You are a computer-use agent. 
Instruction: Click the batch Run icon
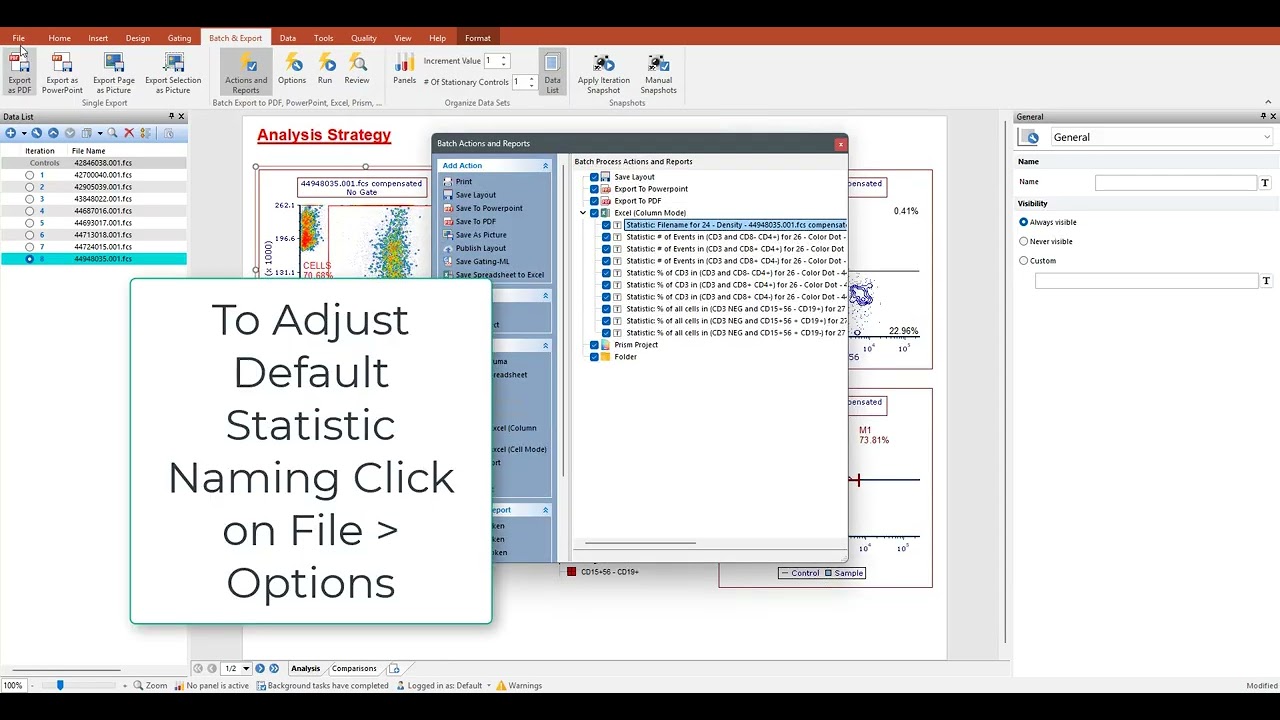[325, 70]
